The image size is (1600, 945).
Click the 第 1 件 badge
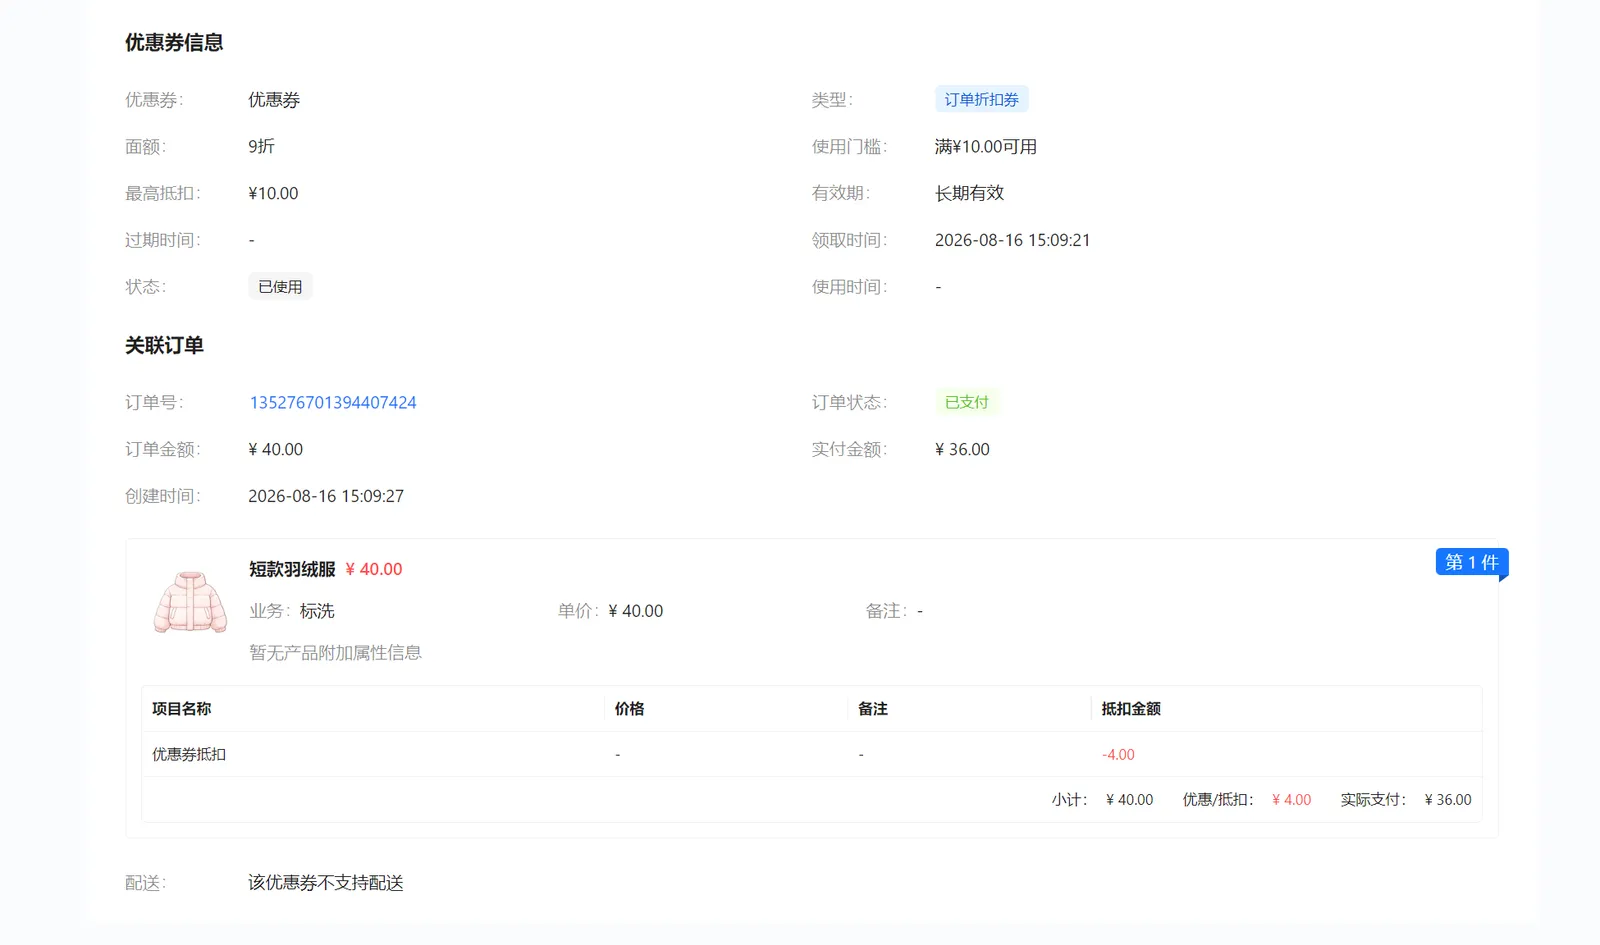[x=1472, y=562]
